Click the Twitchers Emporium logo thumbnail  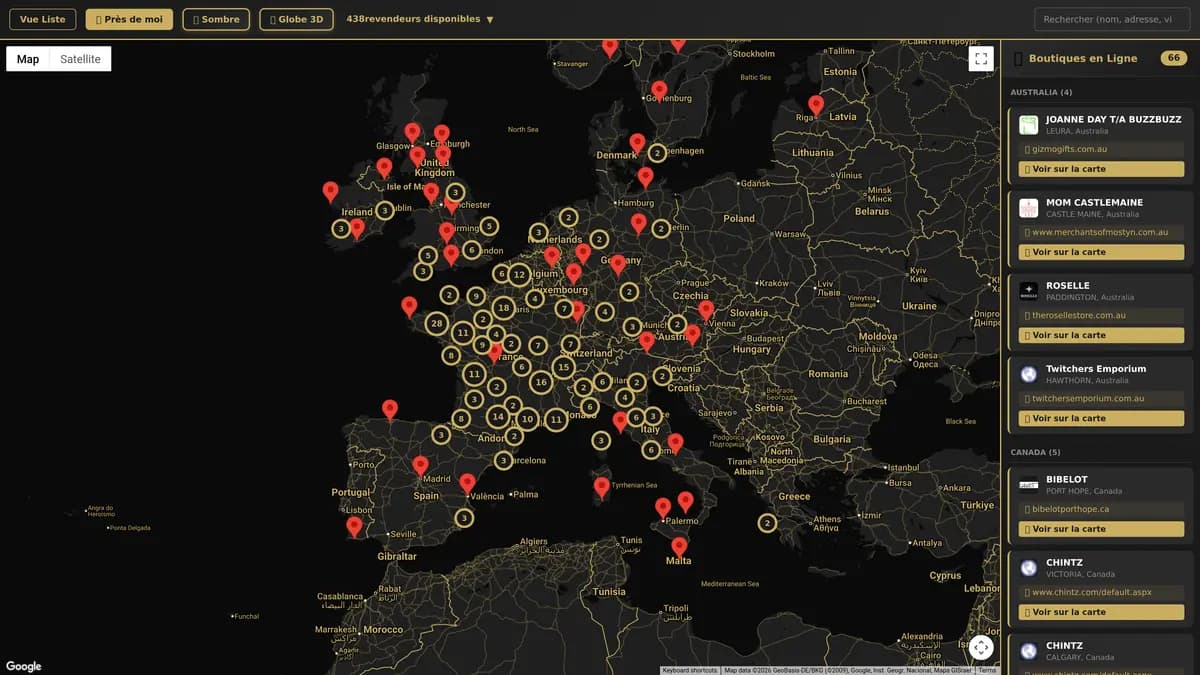[1028, 374]
